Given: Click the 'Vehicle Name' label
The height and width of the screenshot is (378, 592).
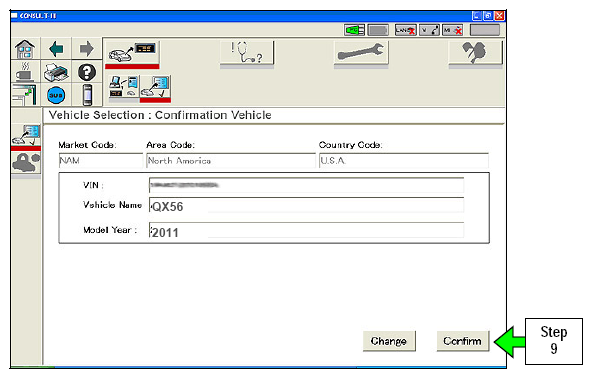Looking at the screenshot, I should [112, 205].
